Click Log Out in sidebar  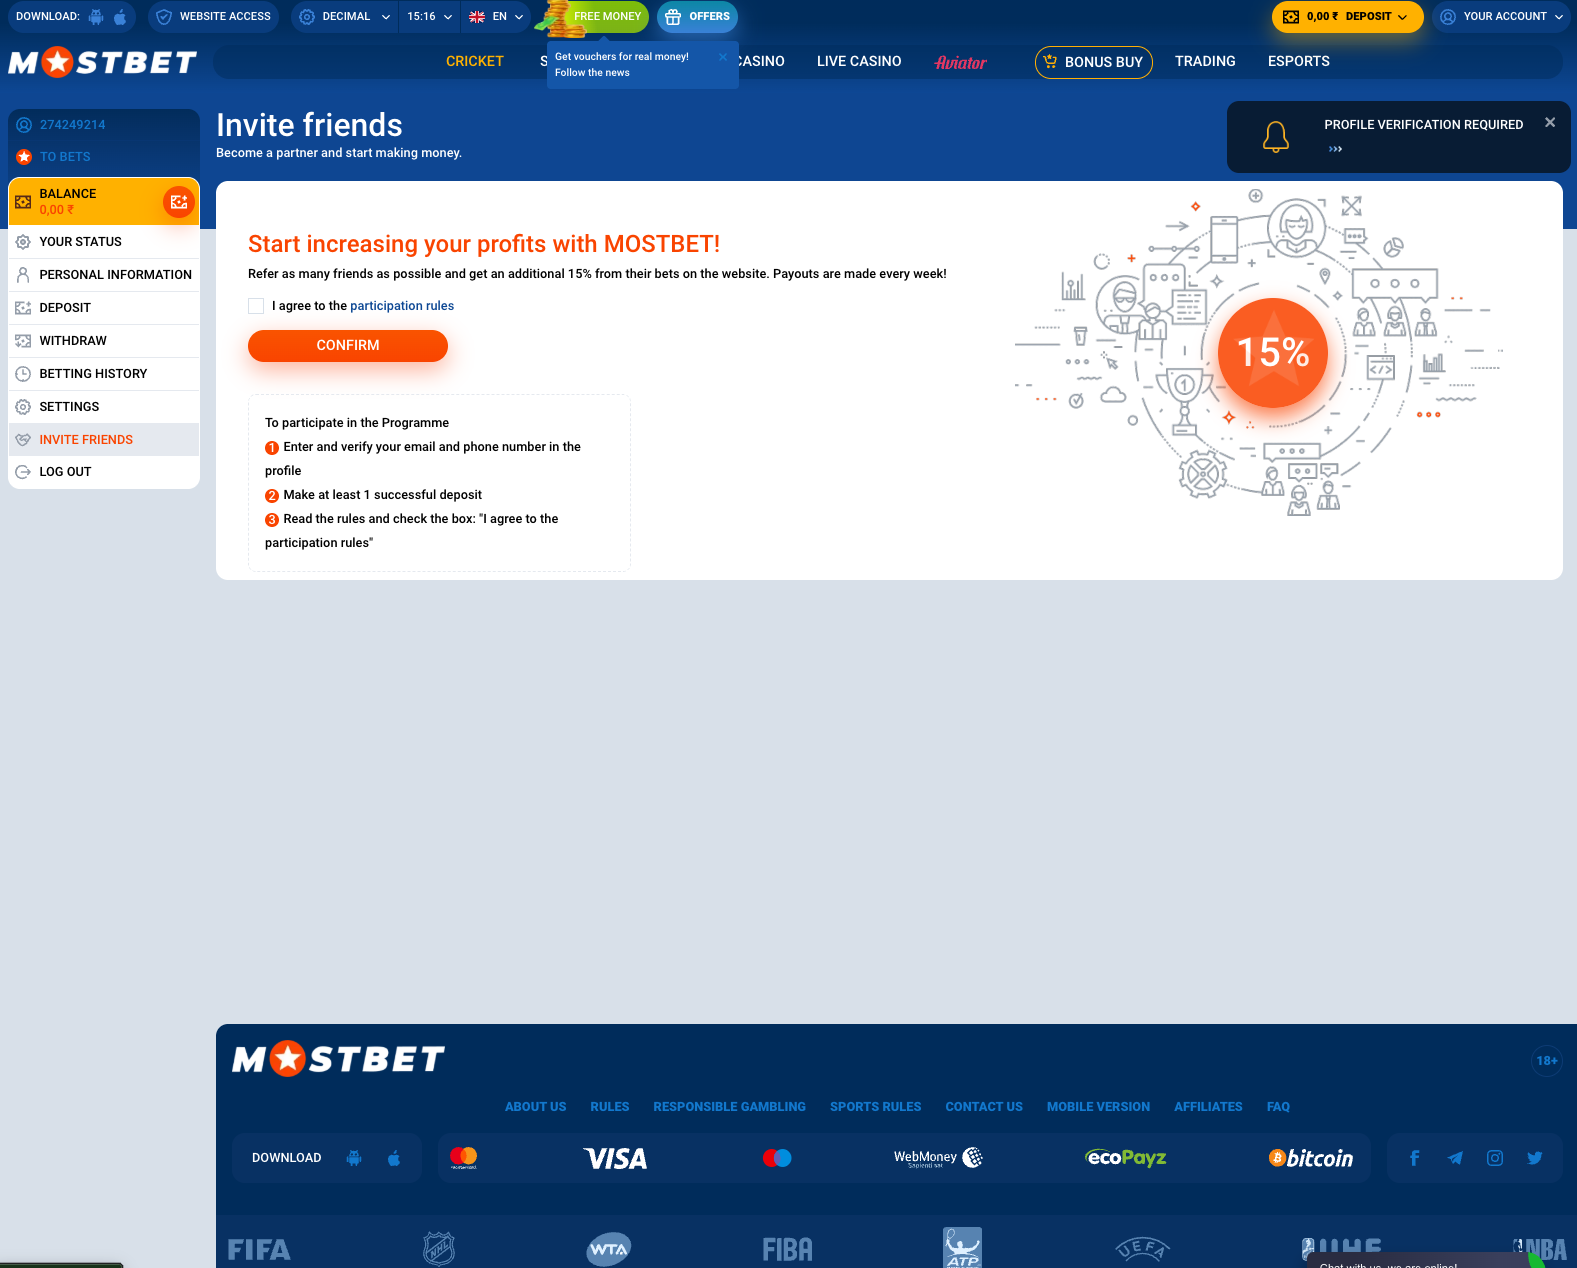[104, 472]
